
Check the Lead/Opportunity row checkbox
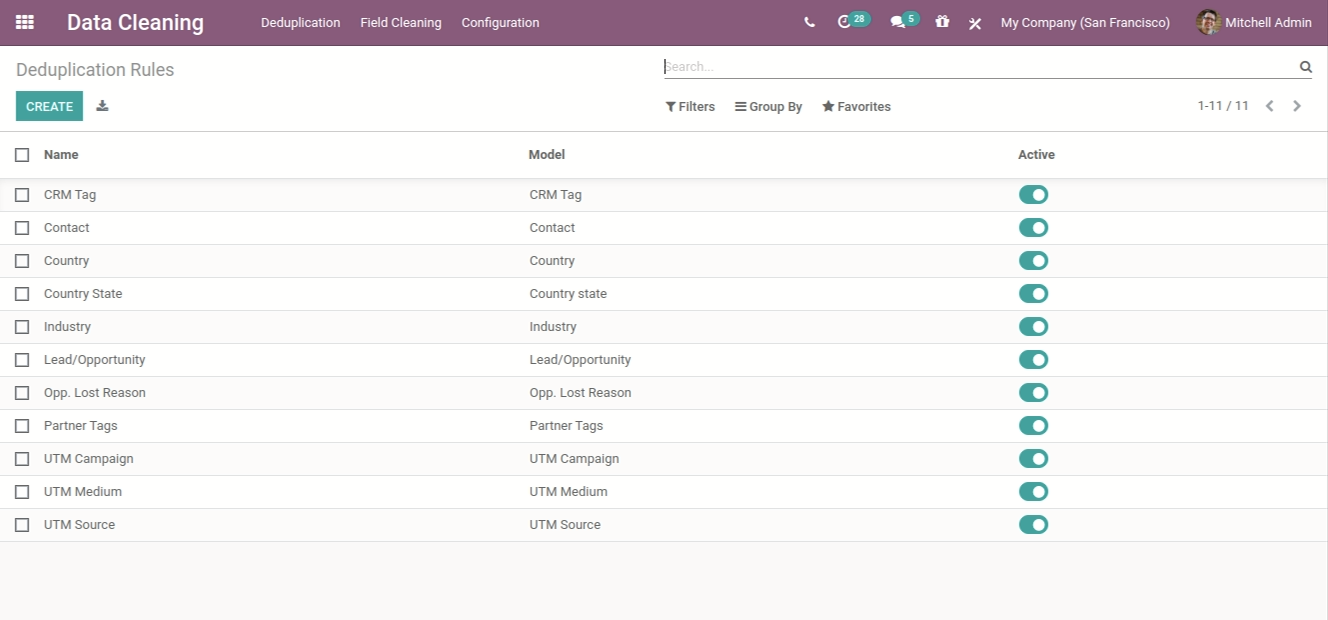point(22,360)
